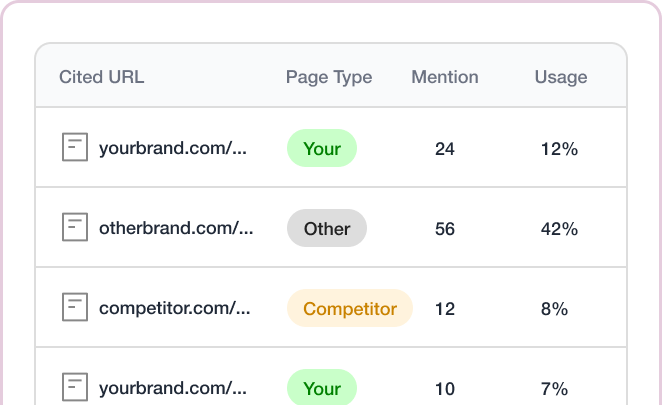The height and width of the screenshot is (405, 662).
Task: Sort by the Usage column header
Action: tap(561, 78)
